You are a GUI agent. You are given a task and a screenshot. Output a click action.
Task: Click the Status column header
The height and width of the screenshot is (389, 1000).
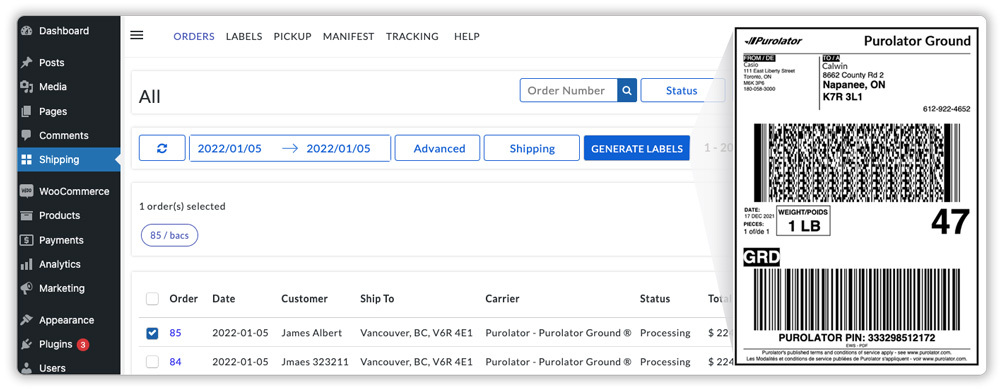point(655,298)
